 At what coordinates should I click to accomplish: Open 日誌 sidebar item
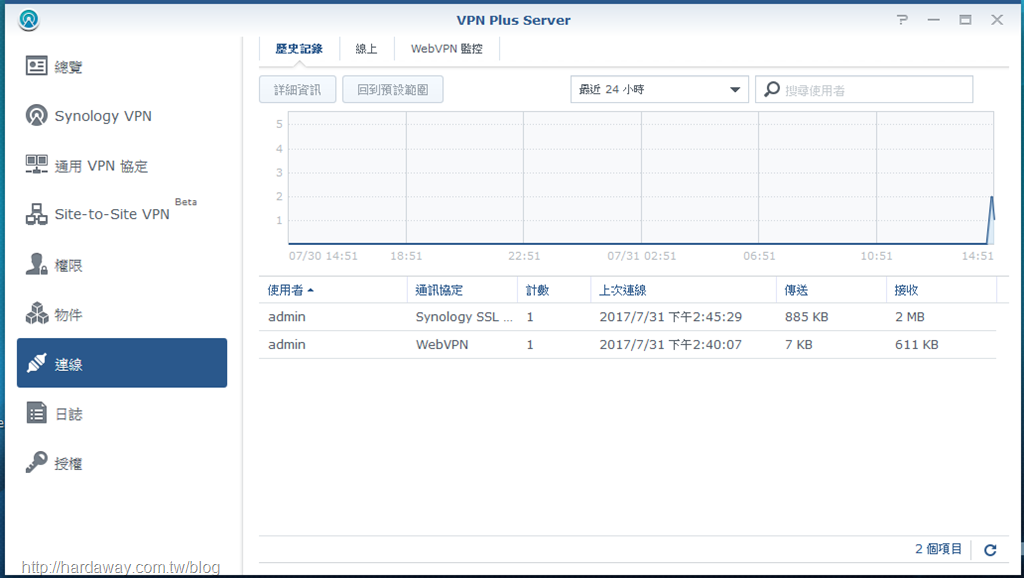click(x=121, y=413)
